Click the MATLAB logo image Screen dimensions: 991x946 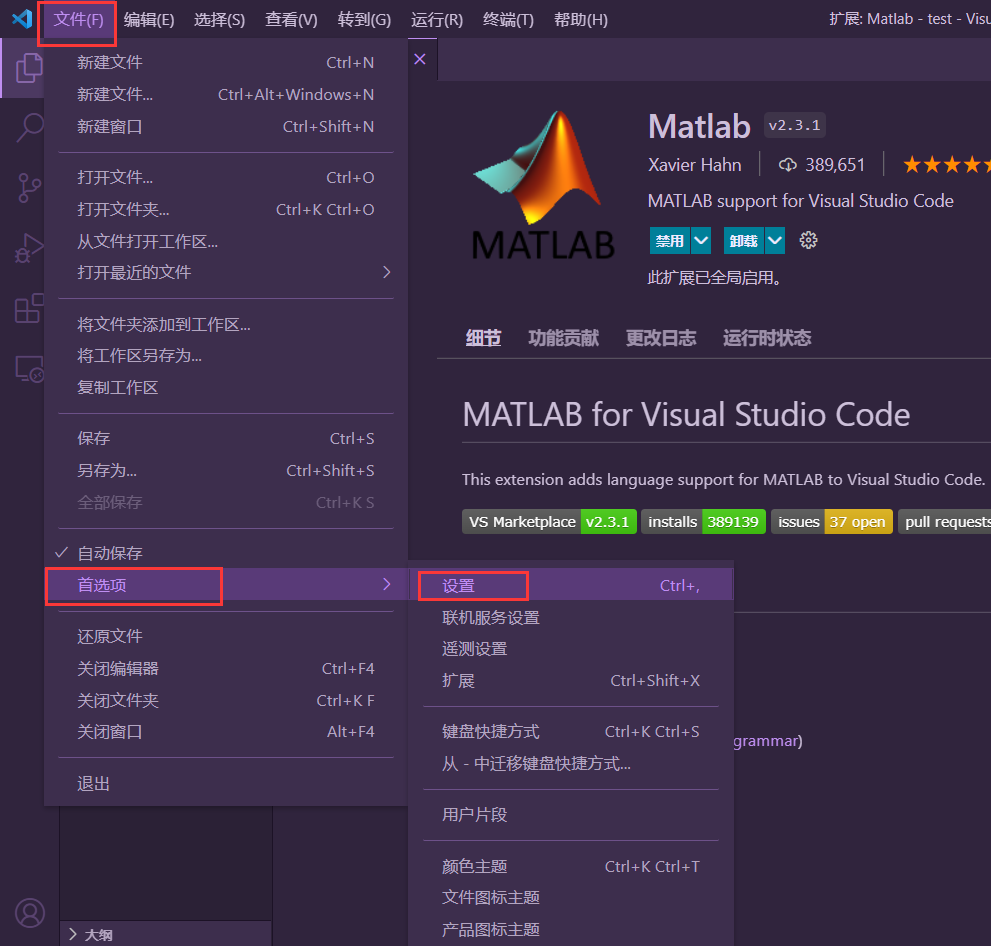pos(543,186)
